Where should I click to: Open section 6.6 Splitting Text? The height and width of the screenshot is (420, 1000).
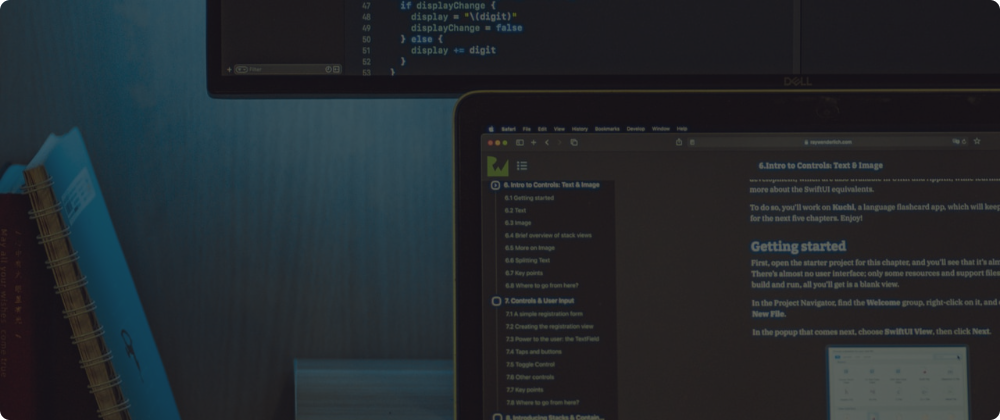(x=527, y=261)
